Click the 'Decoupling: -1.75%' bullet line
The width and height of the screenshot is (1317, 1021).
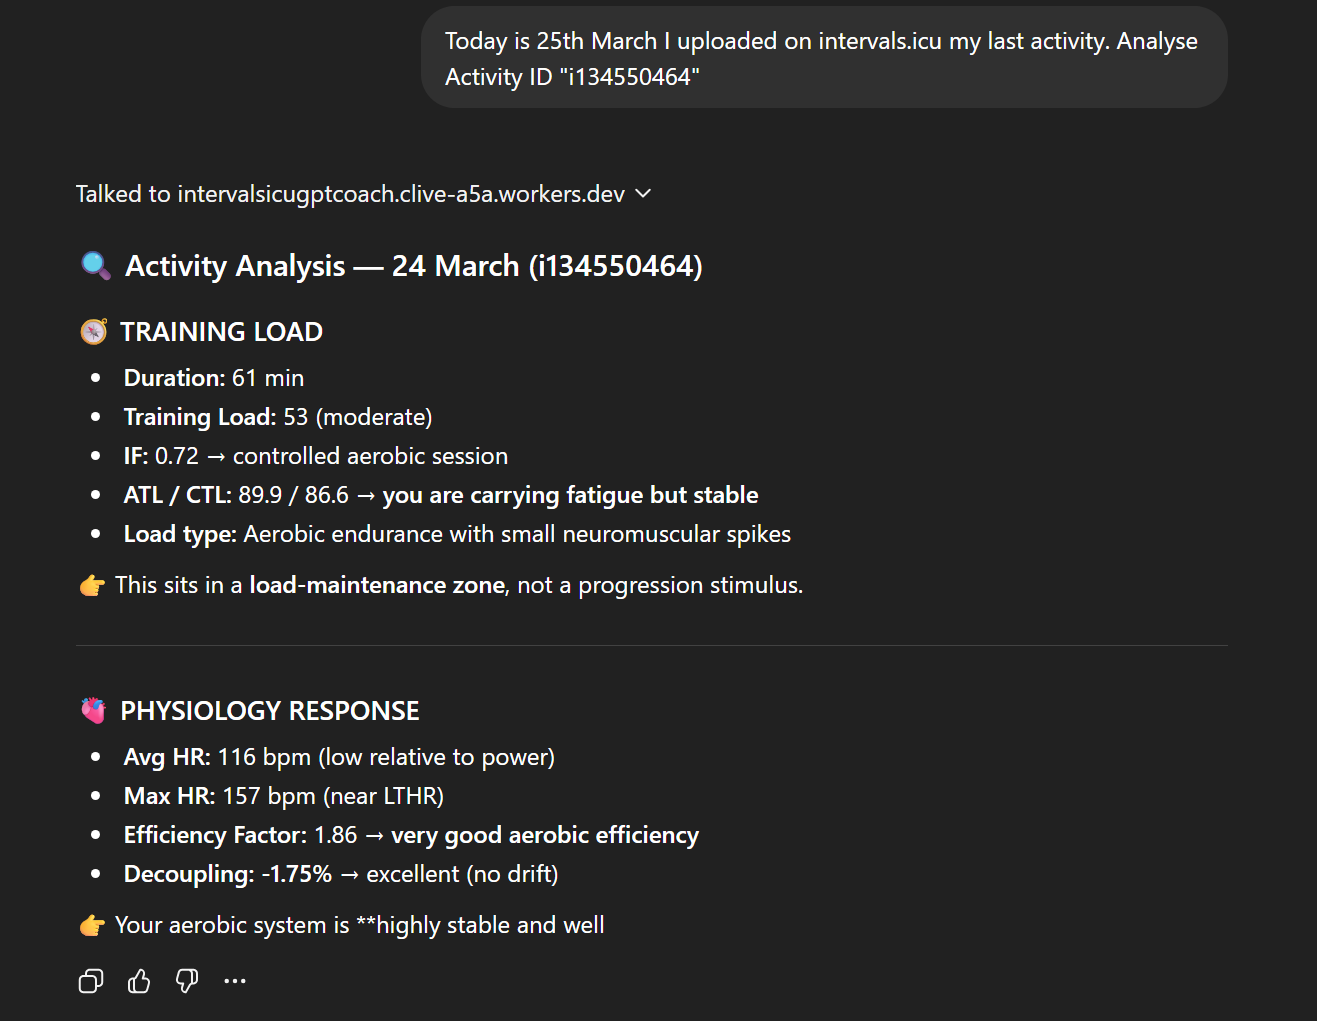[x=340, y=874]
